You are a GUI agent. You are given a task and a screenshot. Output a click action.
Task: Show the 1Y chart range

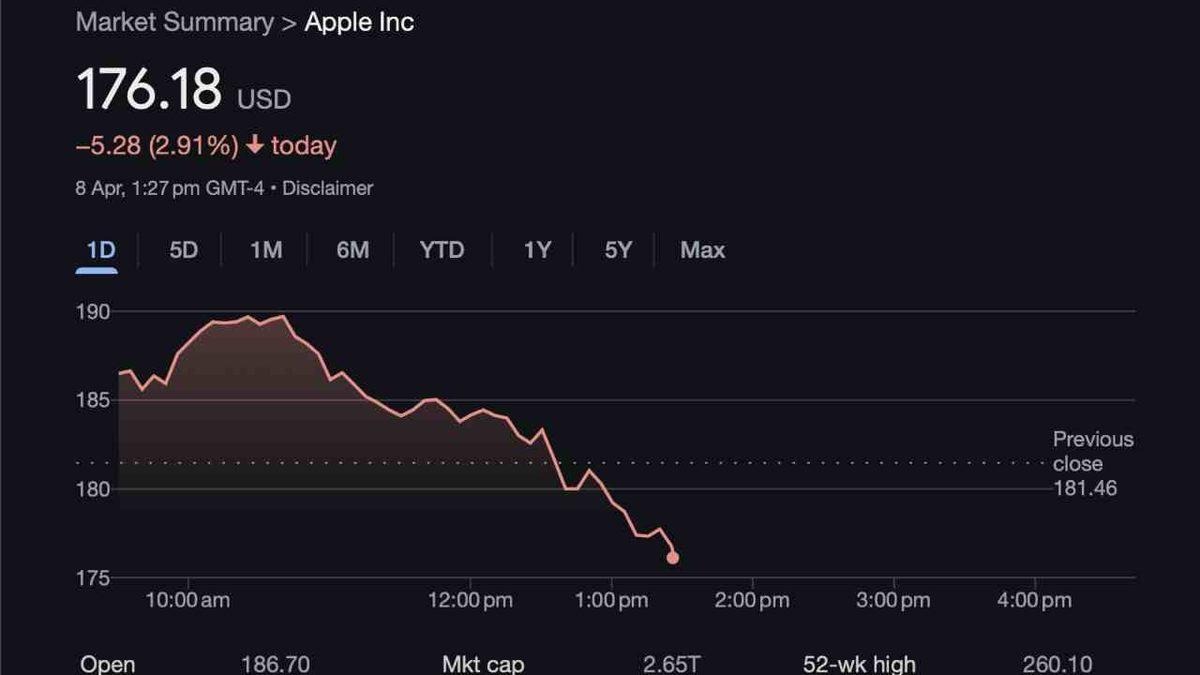click(x=538, y=250)
